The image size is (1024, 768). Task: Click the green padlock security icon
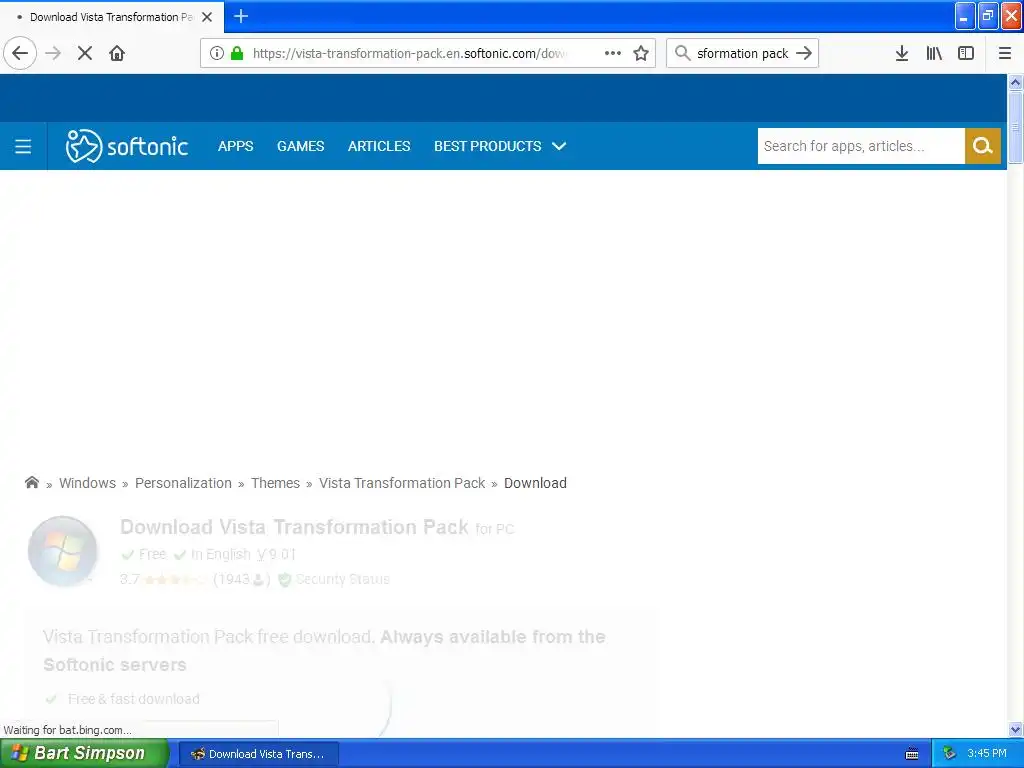237,53
